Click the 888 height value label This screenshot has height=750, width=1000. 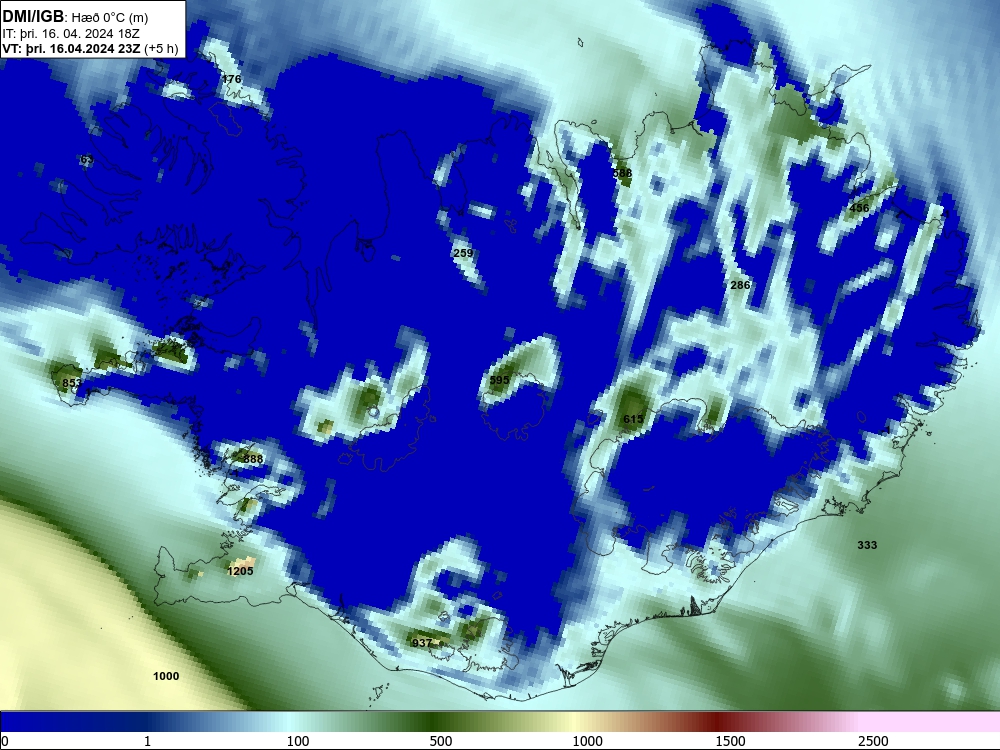(x=253, y=459)
